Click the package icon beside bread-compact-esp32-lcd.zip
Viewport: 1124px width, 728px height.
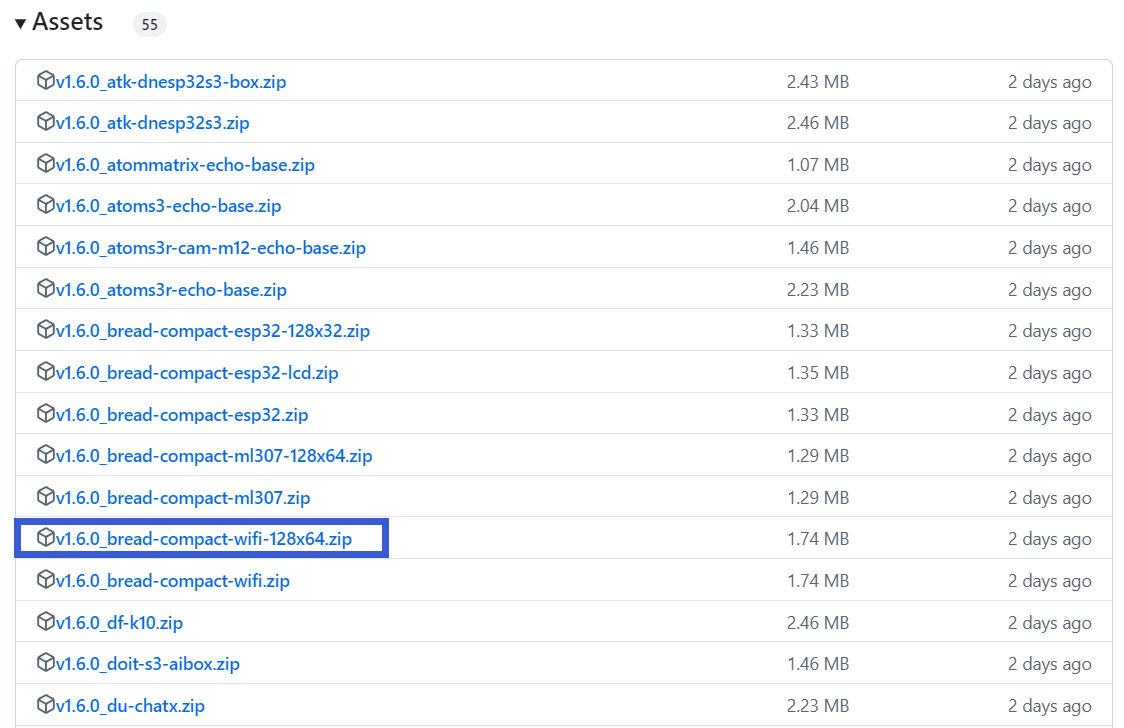point(46,371)
